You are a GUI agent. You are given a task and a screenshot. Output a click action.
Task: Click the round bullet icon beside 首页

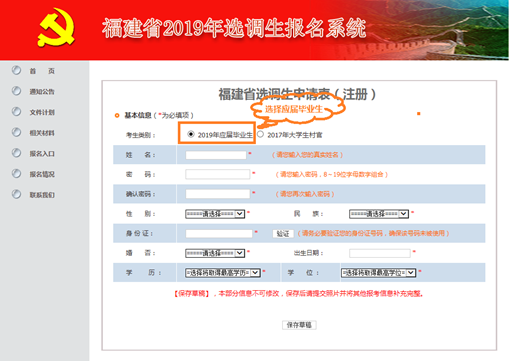click(16, 70)
